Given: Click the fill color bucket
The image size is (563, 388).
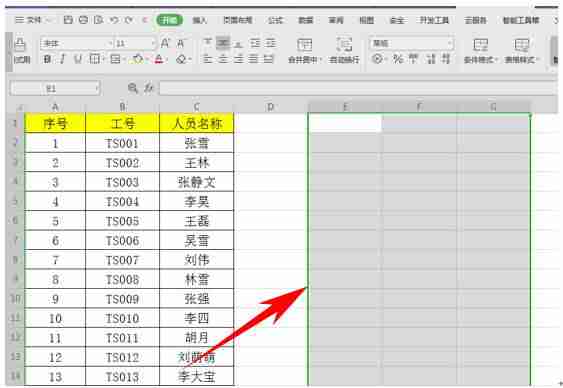Looking at the screenshot, I should (x=138, y=59).
